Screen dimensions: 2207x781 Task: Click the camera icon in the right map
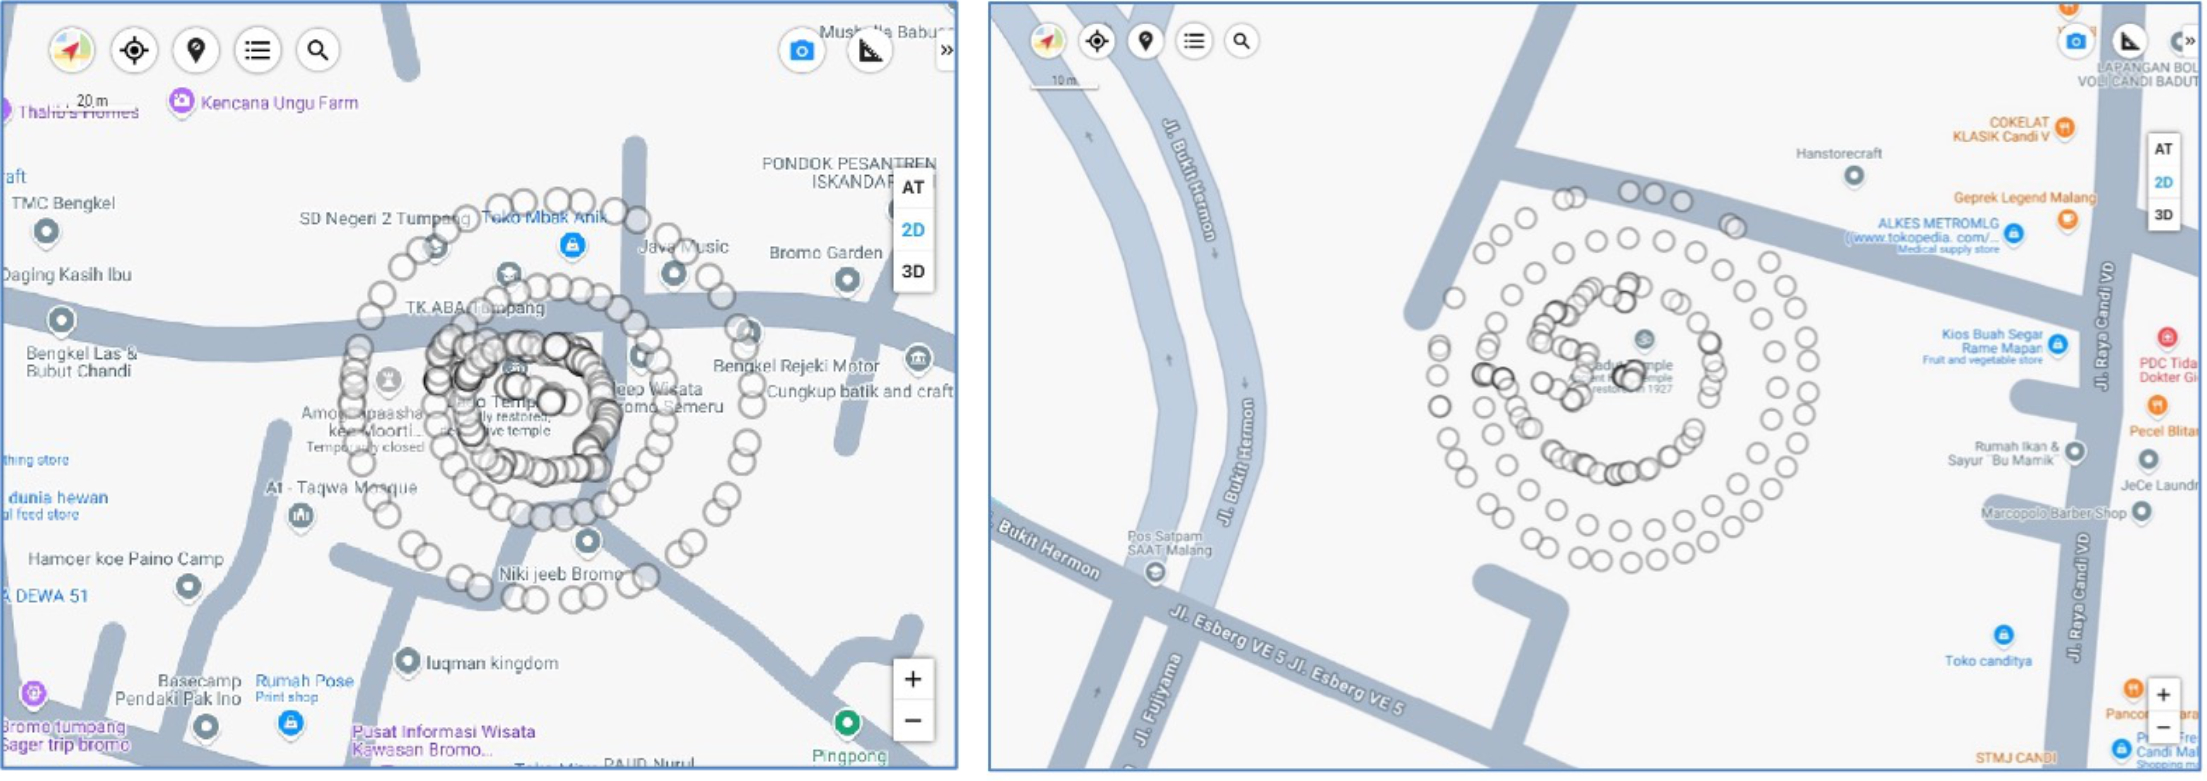click(x=2076, y=41)
